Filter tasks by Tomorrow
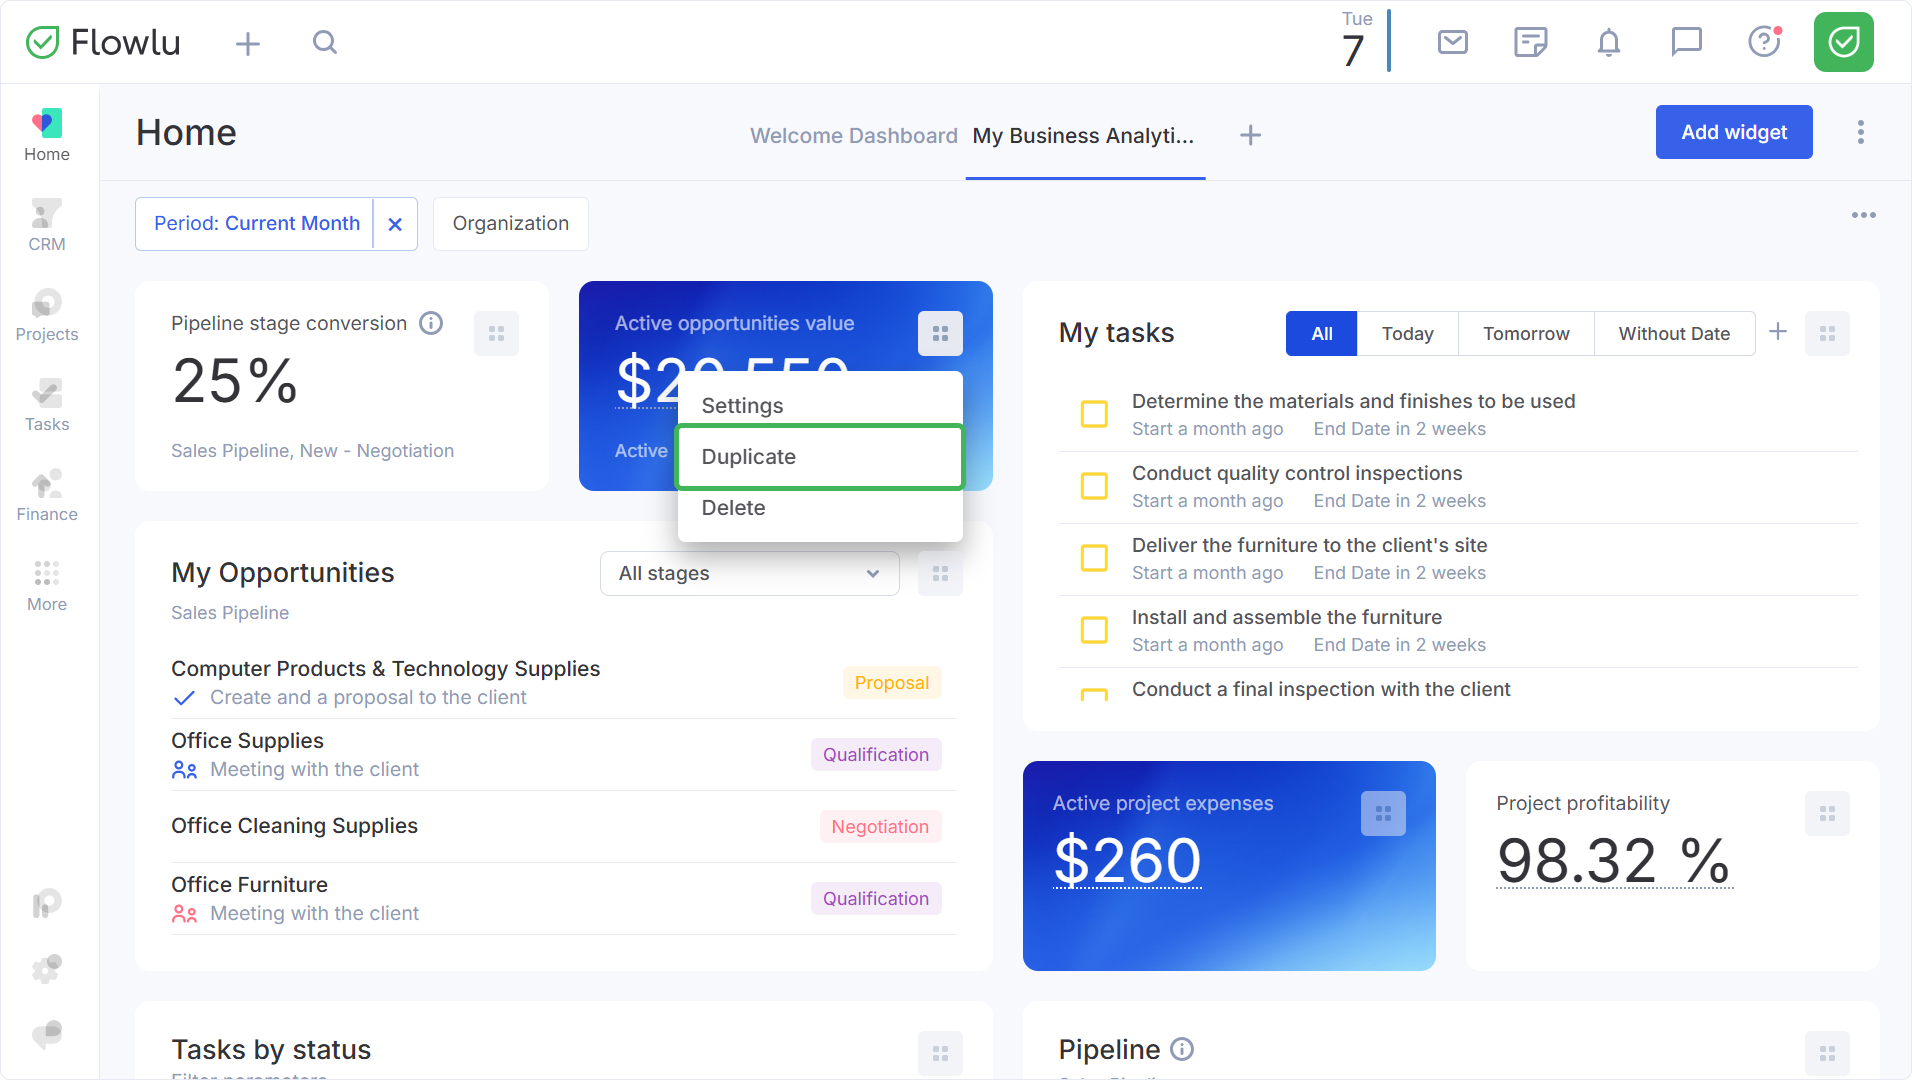Viewport: 1912px width, 1080px height. [x=1526, y=334]
